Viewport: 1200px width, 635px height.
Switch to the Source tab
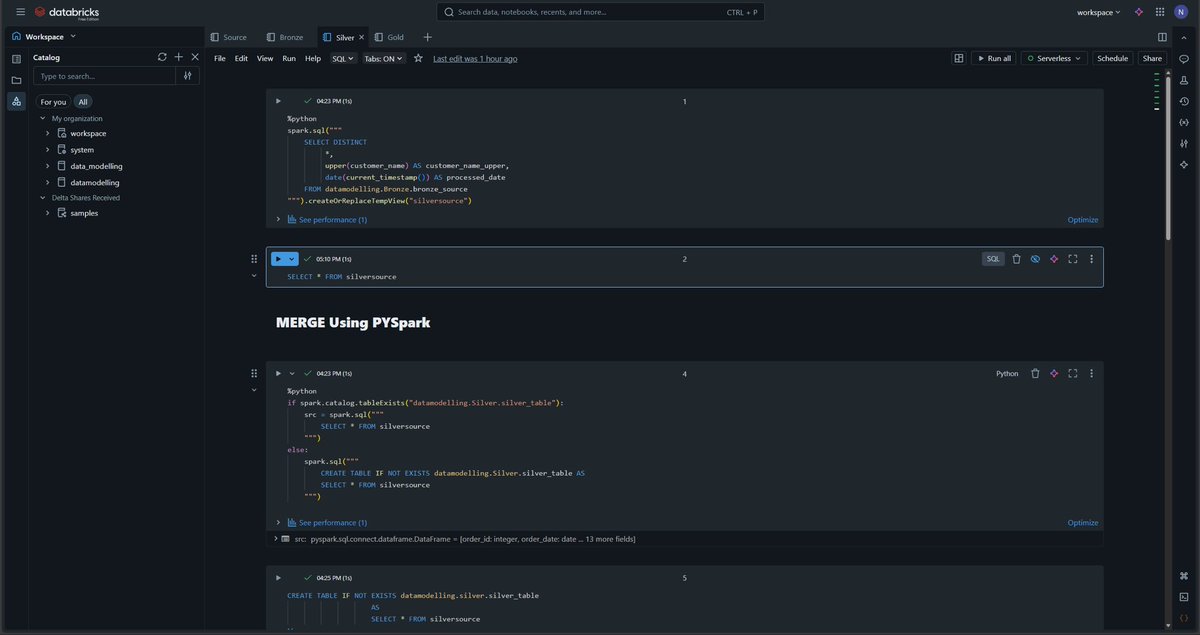click(229, 37)
